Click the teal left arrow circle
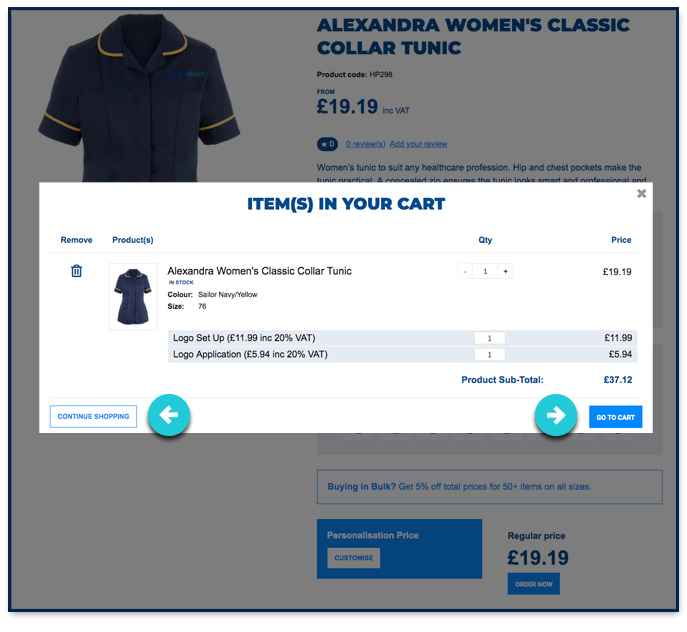687x632 pixels. coord(169,415)
